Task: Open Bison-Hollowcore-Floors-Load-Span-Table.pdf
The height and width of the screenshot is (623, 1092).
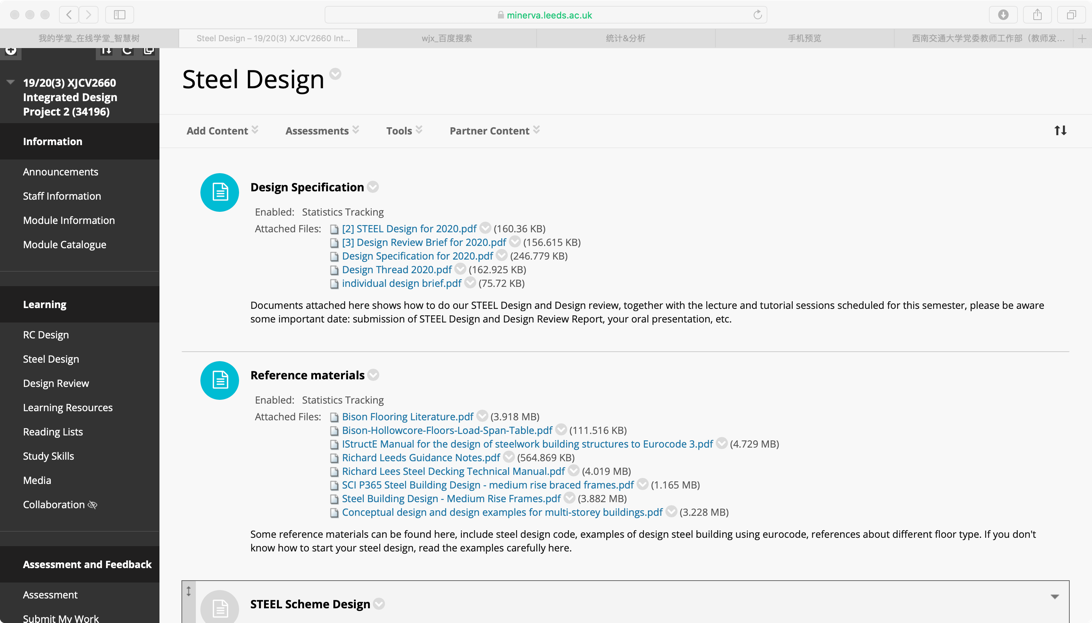Action: [447, 430]
